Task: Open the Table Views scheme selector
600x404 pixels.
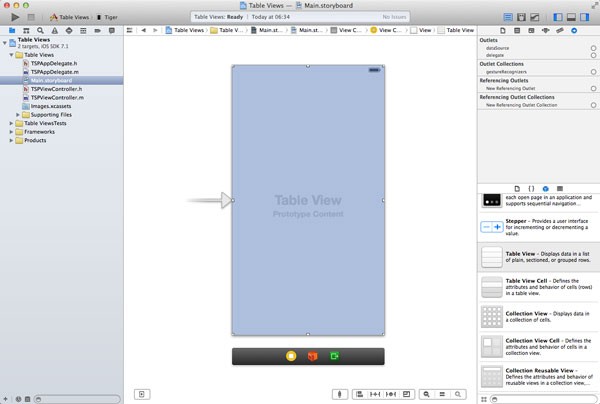Action: pyautogui.click(x=69, y=17)
